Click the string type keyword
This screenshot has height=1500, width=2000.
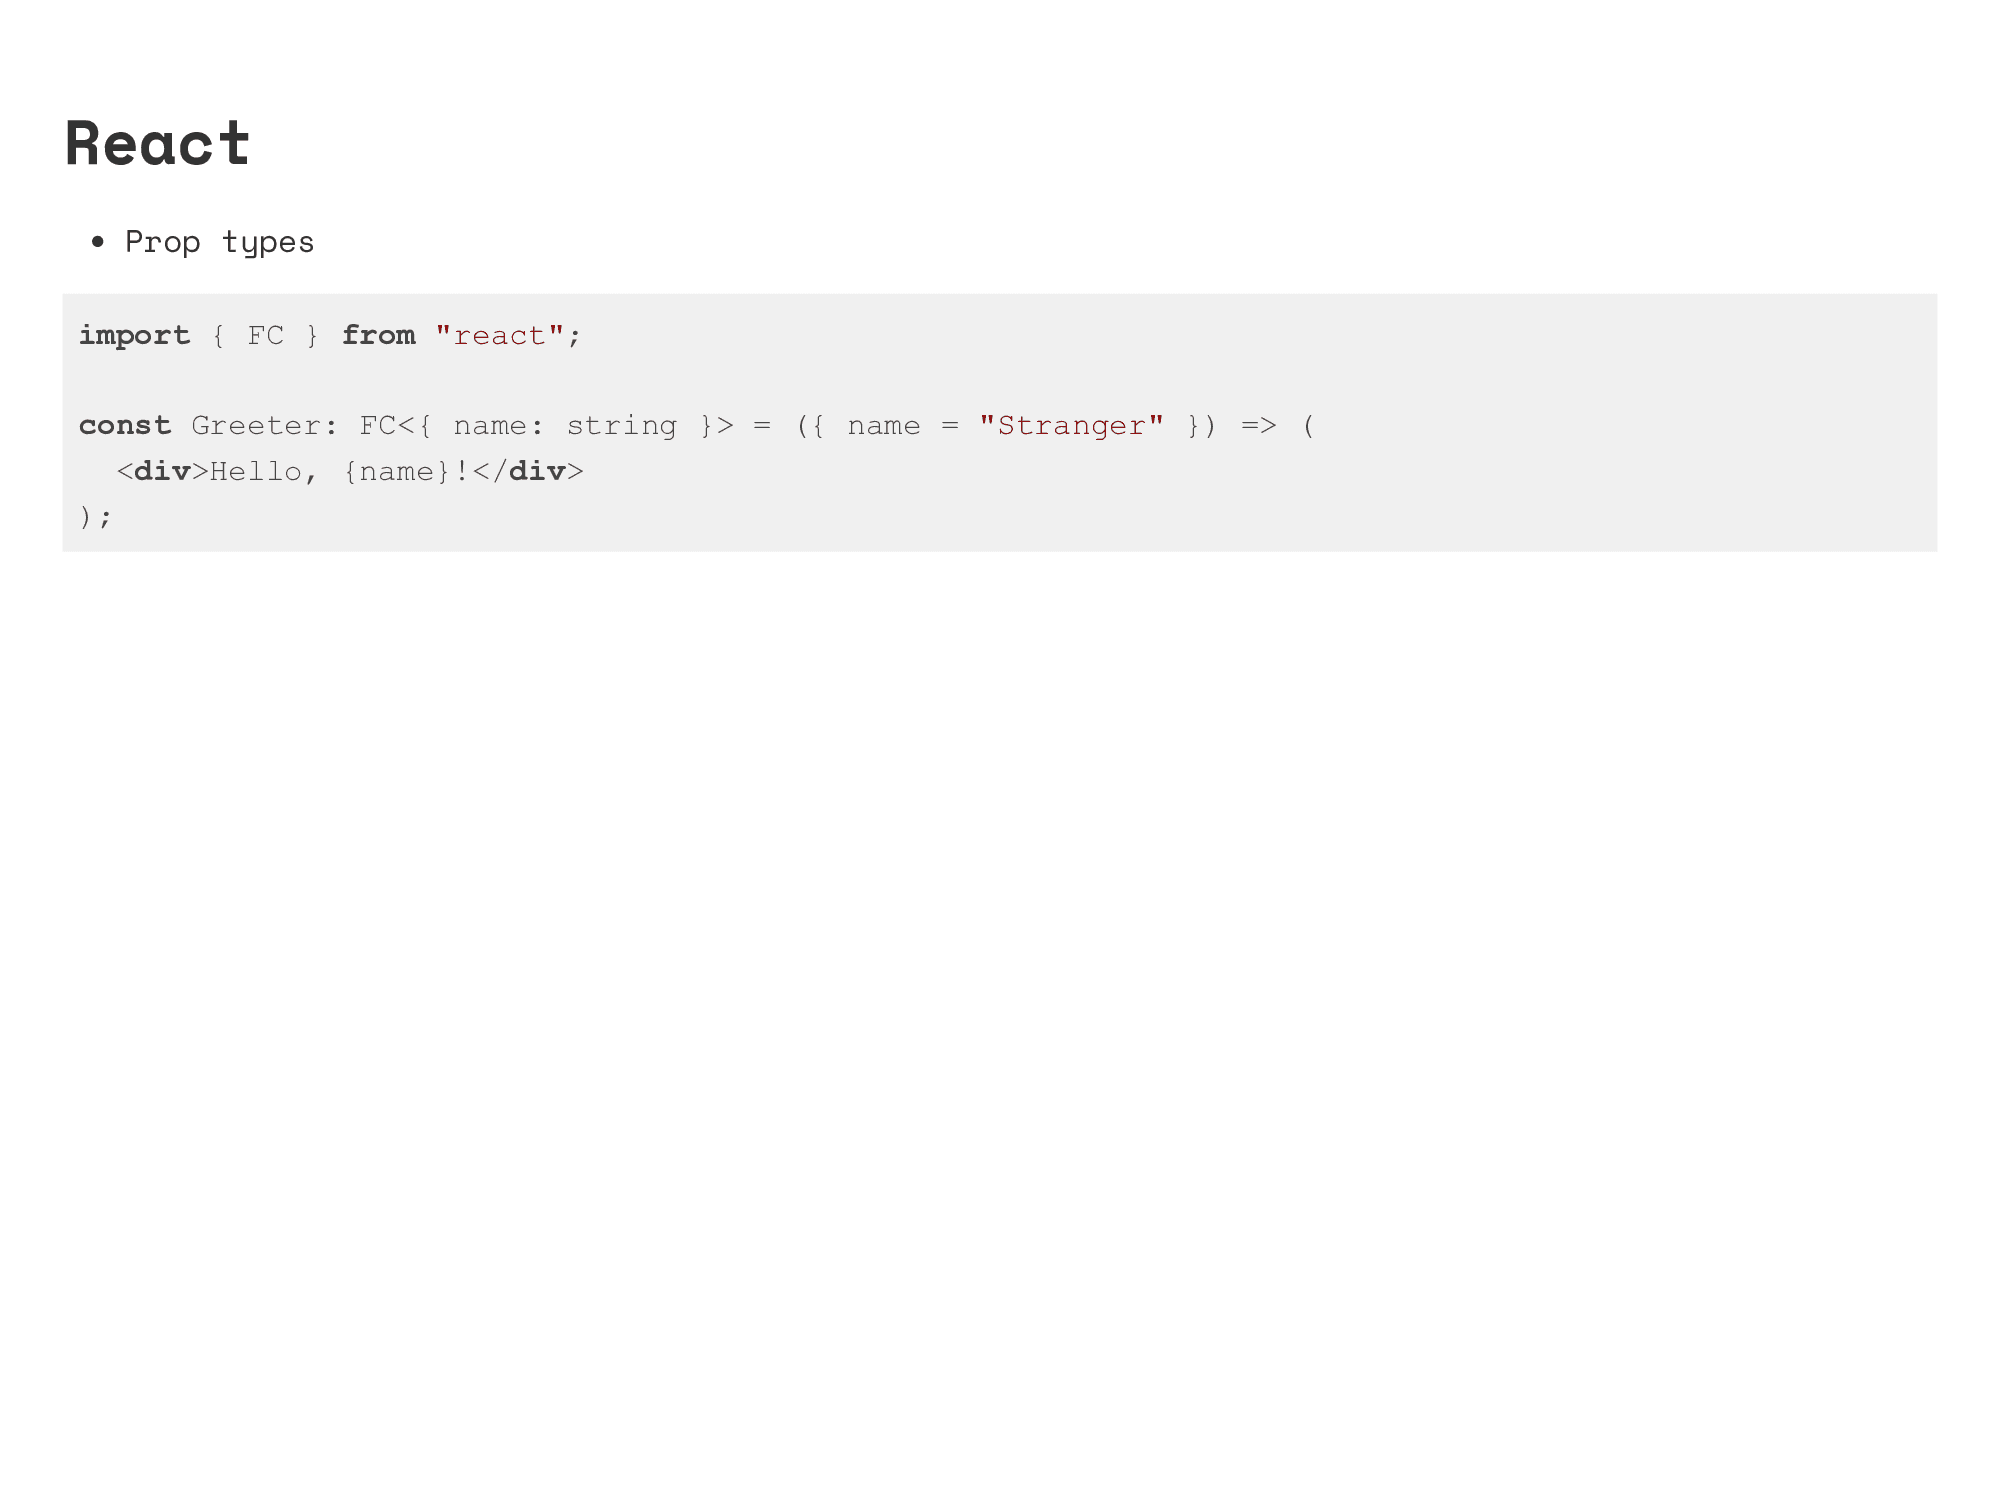(621, 425)
